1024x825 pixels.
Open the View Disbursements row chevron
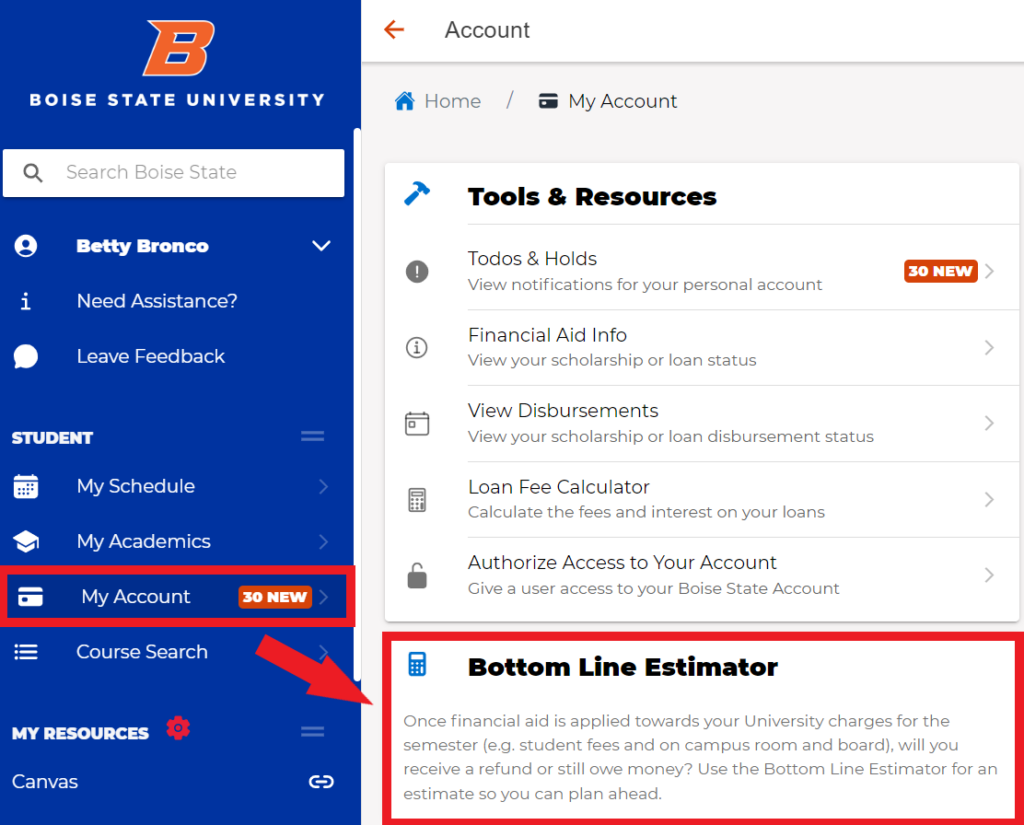point(989,423)
